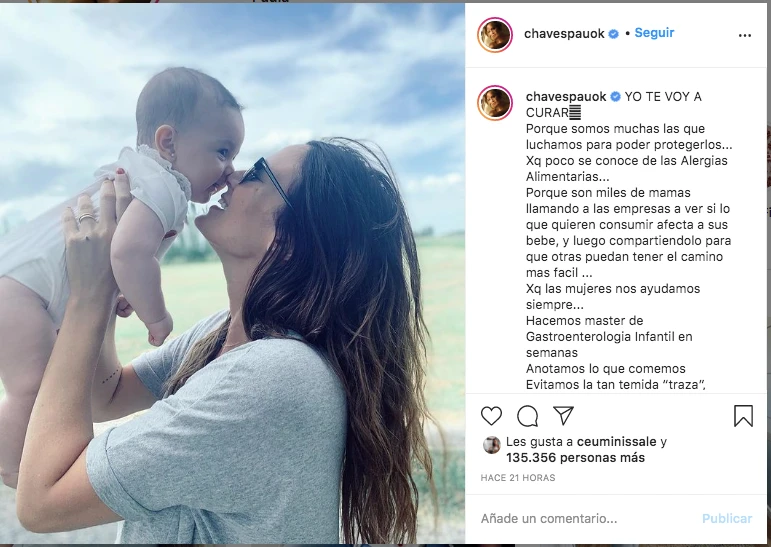Open the three-dot more options menu
The image size is (771, 547).
tap(744, 35)
